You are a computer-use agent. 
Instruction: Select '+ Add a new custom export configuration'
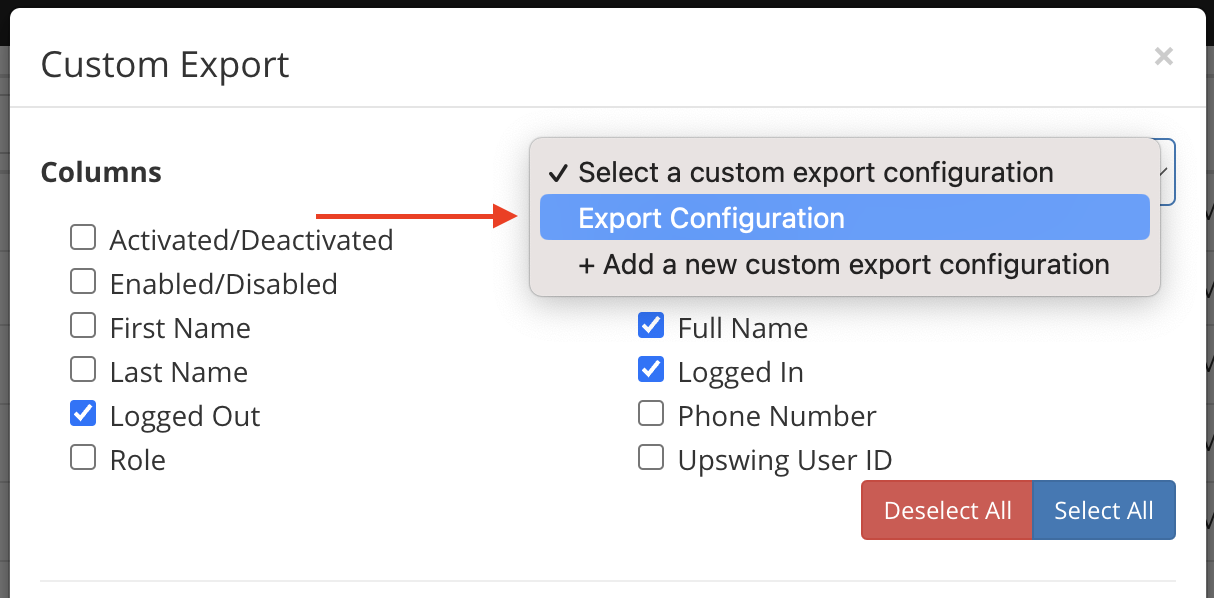pos(845,264)
